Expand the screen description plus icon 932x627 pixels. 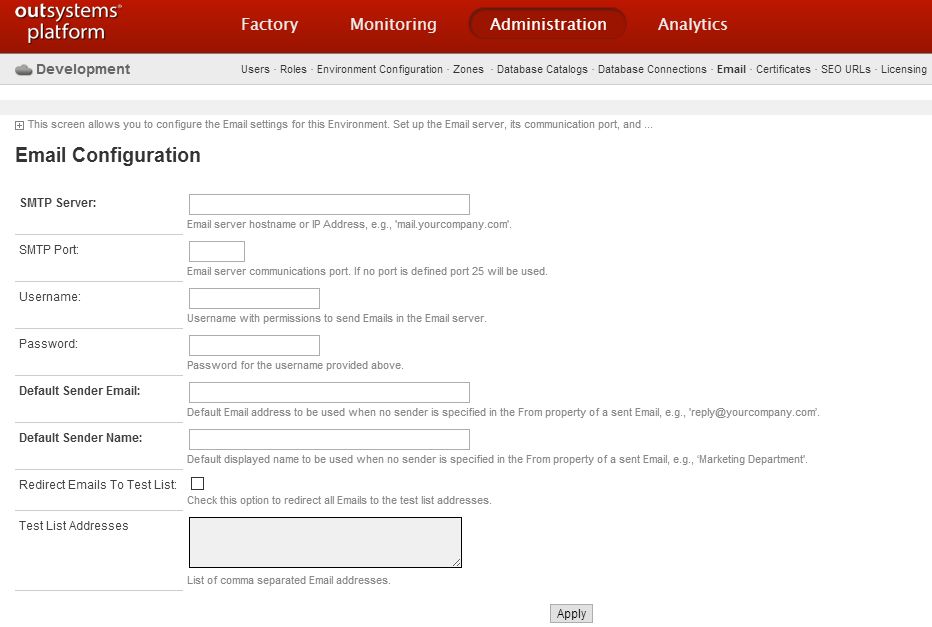tap(20, 125)
